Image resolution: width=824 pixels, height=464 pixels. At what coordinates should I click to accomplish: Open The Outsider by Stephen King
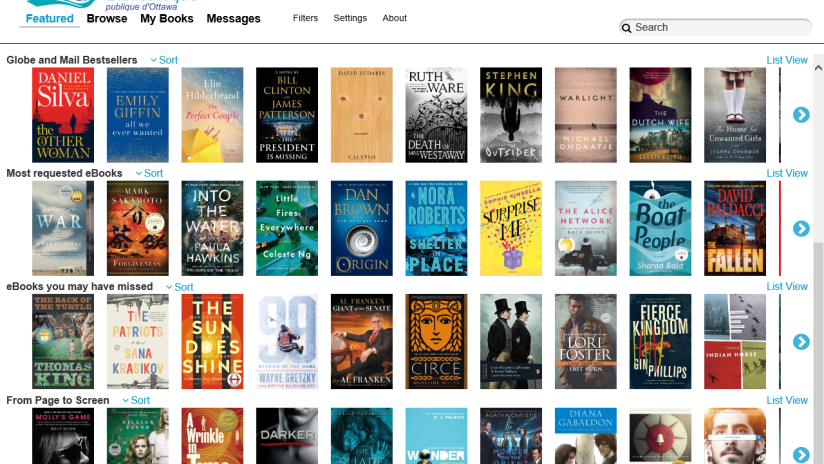pos(511,115)
